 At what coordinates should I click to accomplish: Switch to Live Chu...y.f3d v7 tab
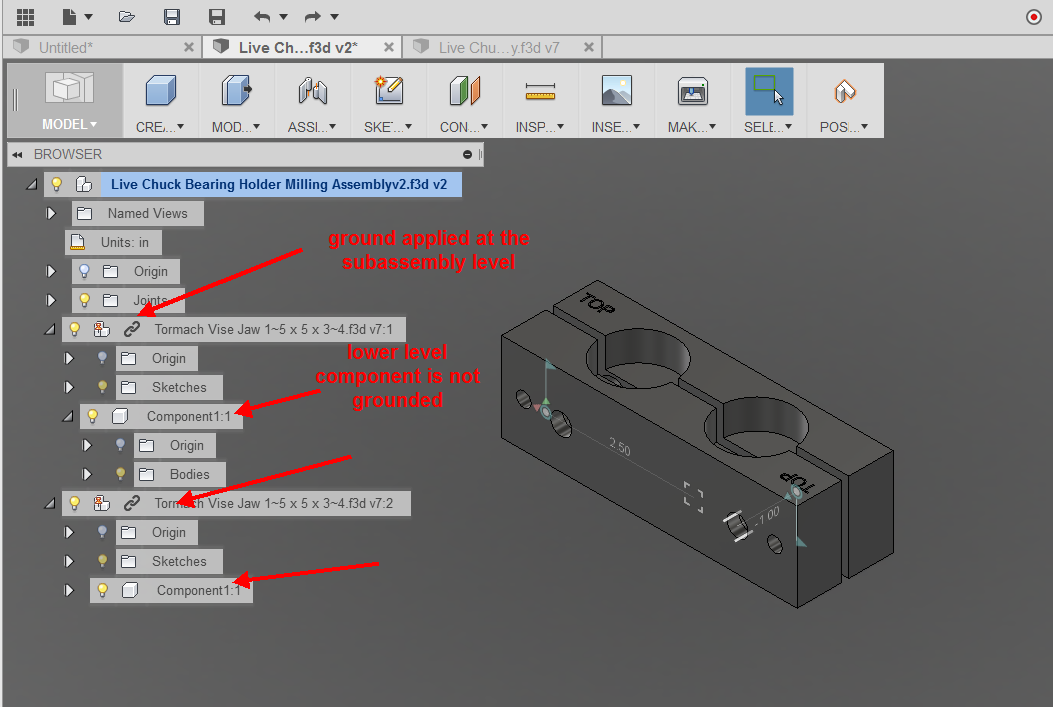tap(498, 47)
